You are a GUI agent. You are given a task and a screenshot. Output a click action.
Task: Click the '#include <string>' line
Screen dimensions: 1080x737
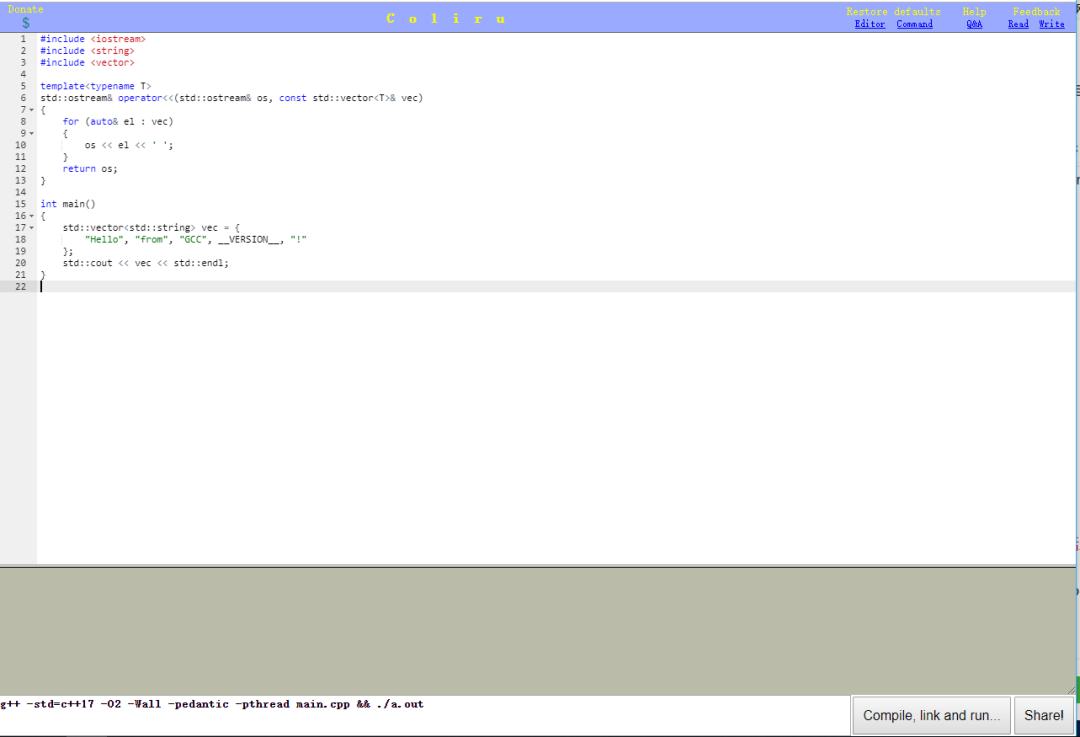pos(87,51)
